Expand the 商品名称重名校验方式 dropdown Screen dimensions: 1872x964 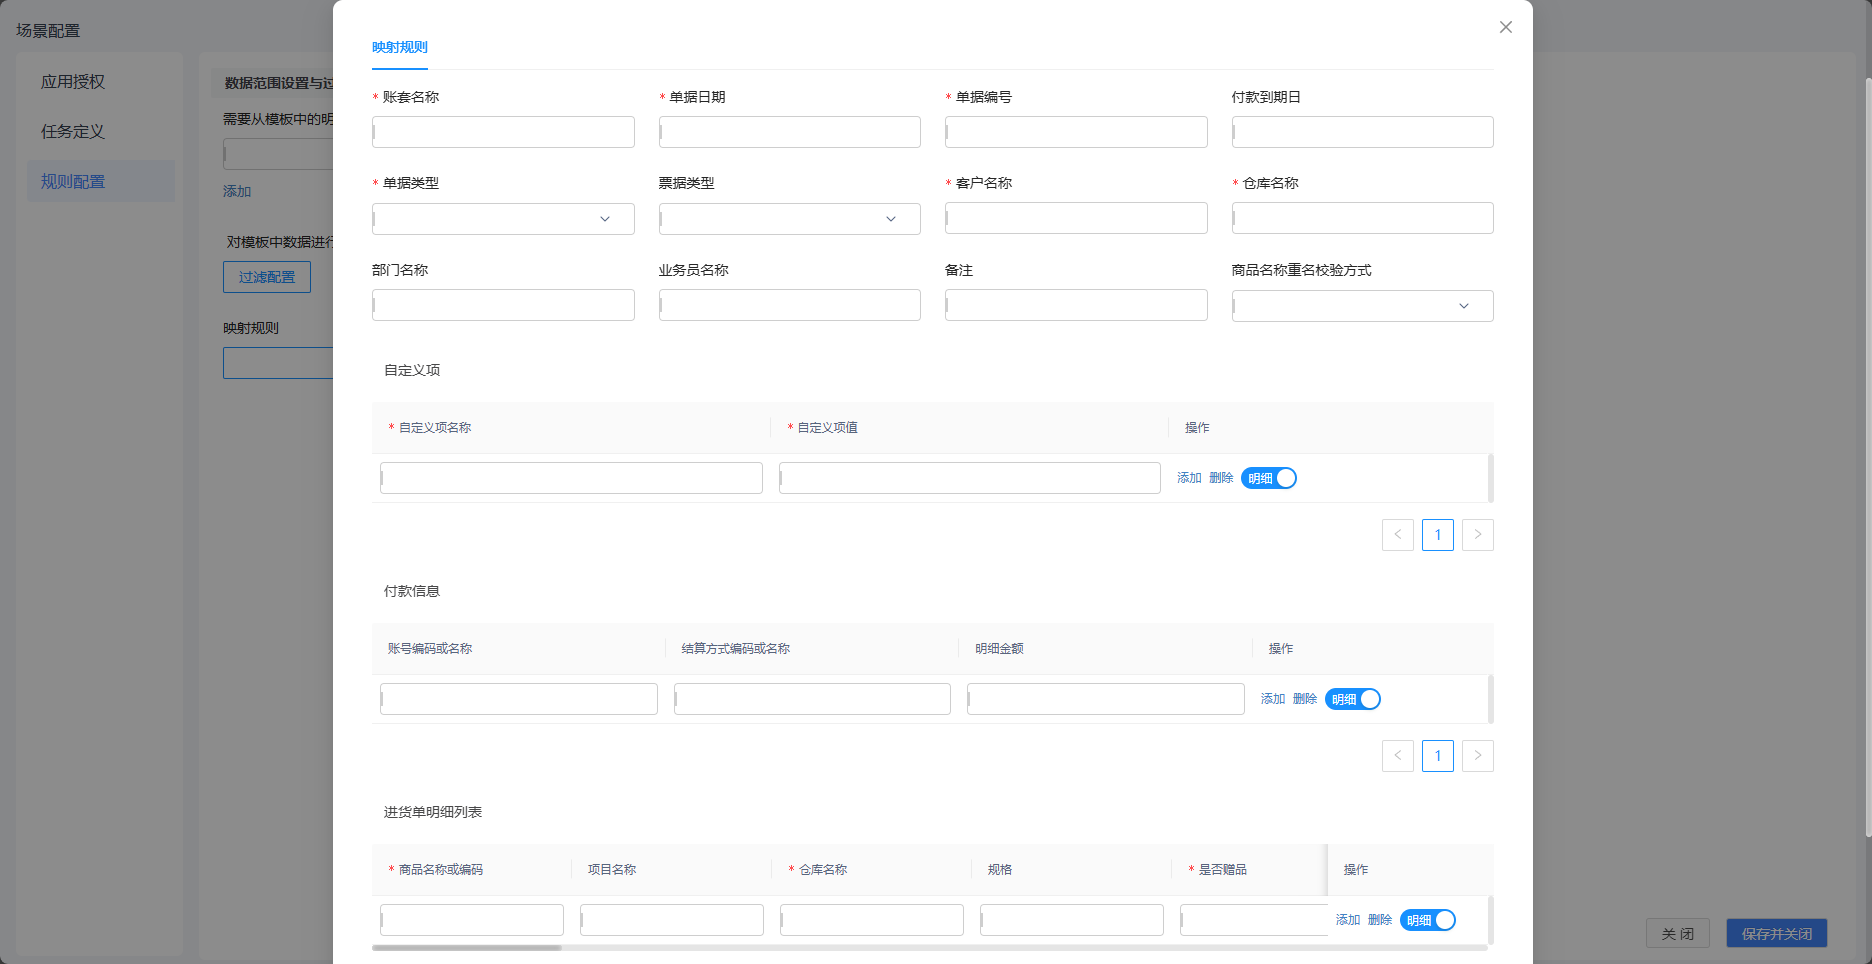1363,306
